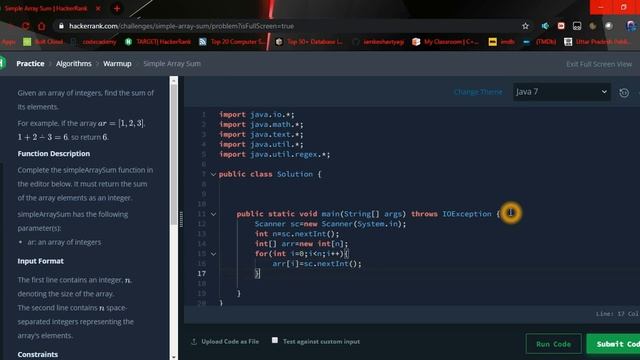
Task: Go to Practice in breadcrumb
Action: [30, 64]
